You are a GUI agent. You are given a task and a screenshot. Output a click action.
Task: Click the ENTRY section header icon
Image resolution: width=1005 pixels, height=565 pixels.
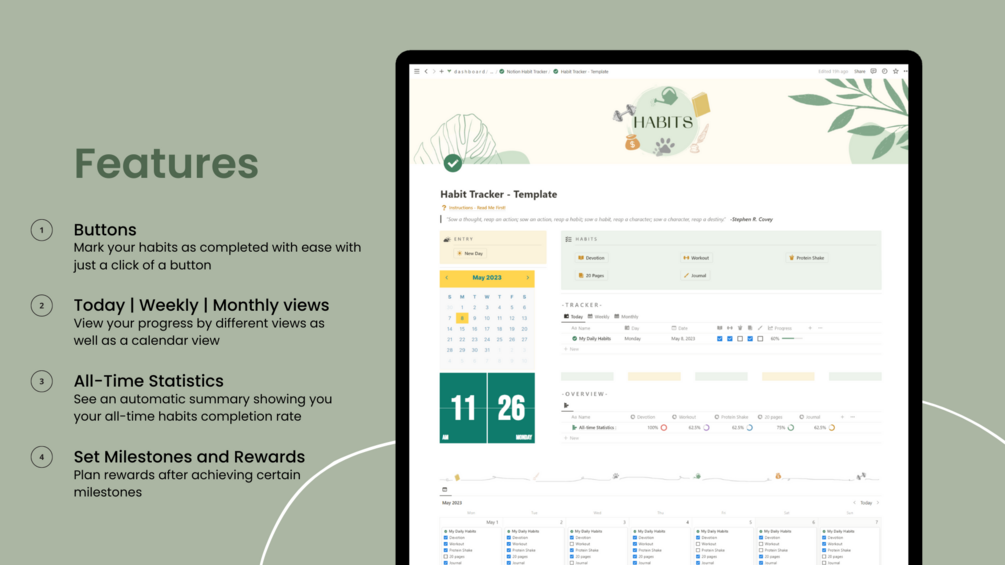447,239
